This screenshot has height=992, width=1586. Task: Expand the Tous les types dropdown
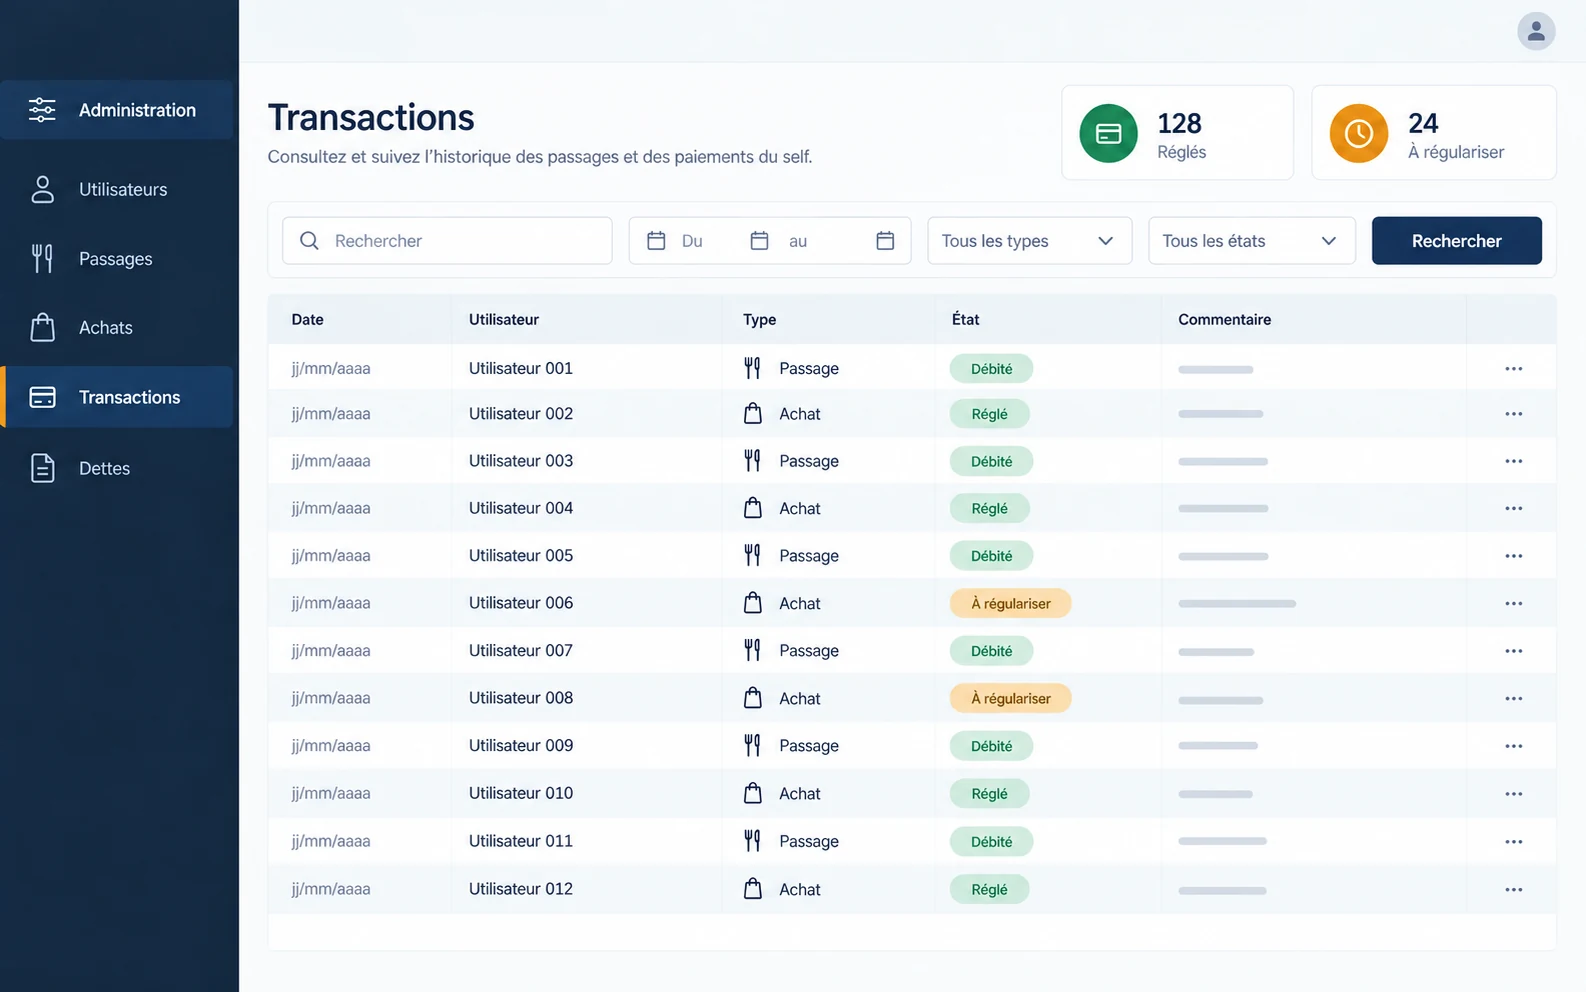[x=1029, y=241]
